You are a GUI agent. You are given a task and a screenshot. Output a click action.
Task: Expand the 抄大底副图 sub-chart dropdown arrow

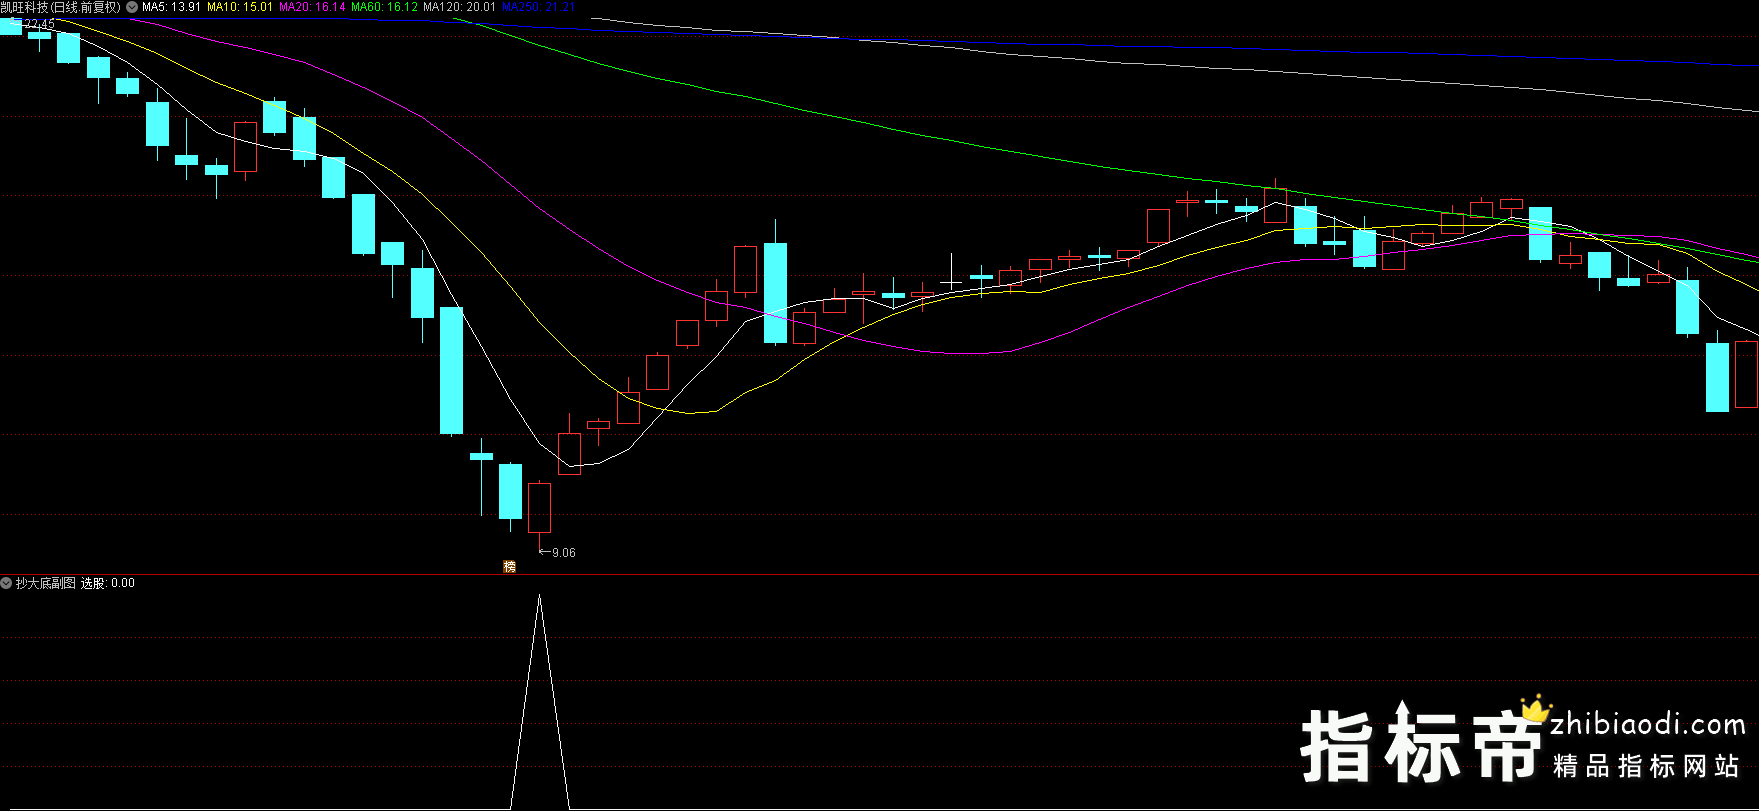point(7,583)
